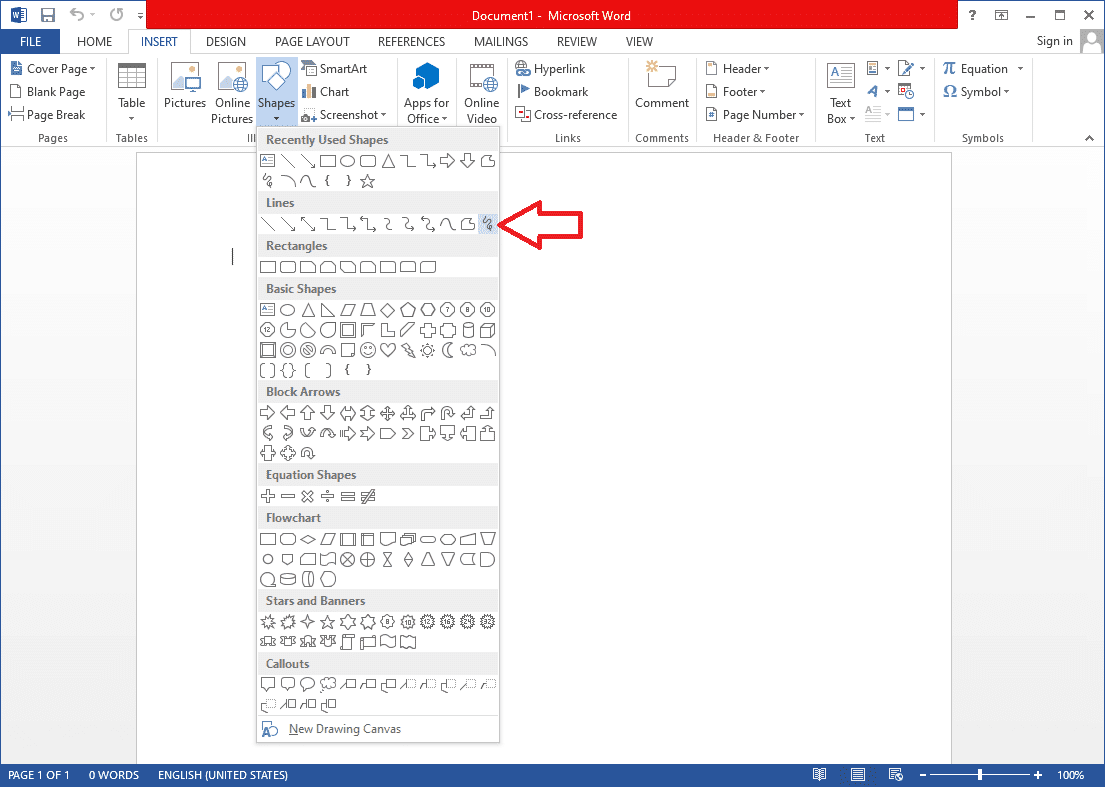Switch to the DESIGN tab
Viewport: 1105px width, 787px height.
click(225, 41)
